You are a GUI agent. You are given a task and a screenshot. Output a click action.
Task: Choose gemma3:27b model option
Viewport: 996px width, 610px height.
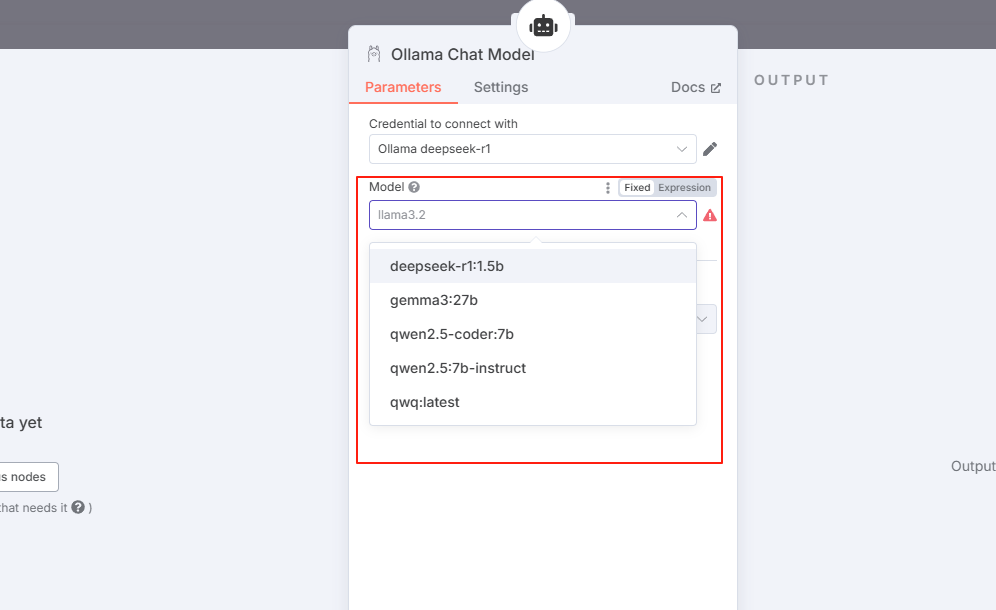(532, 300)
